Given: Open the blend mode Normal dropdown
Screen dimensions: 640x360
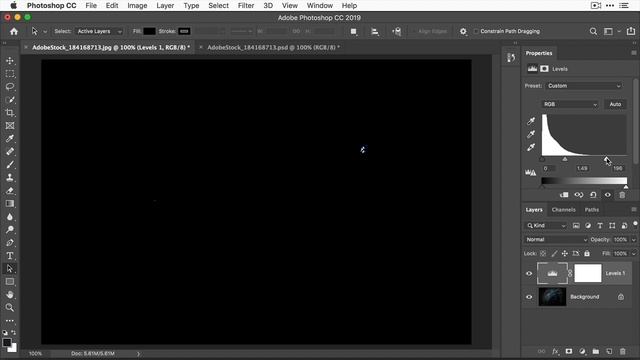Looking at the screenshot, I should coord(556,240).
